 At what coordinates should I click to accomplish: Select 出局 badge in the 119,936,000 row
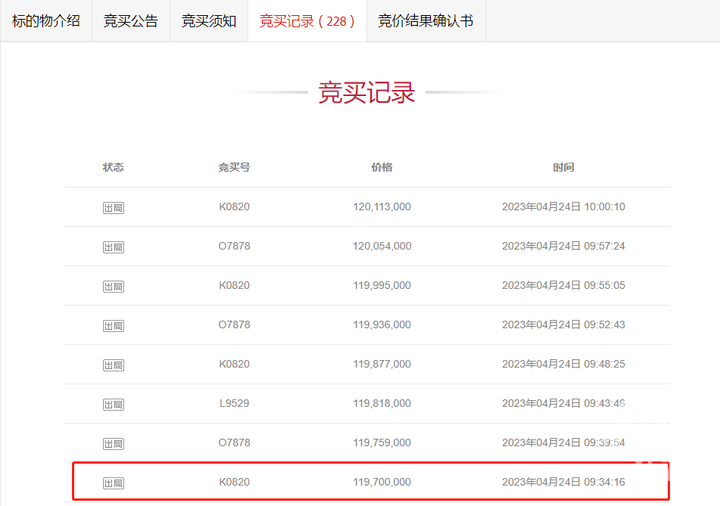click(x=113, y=326)
